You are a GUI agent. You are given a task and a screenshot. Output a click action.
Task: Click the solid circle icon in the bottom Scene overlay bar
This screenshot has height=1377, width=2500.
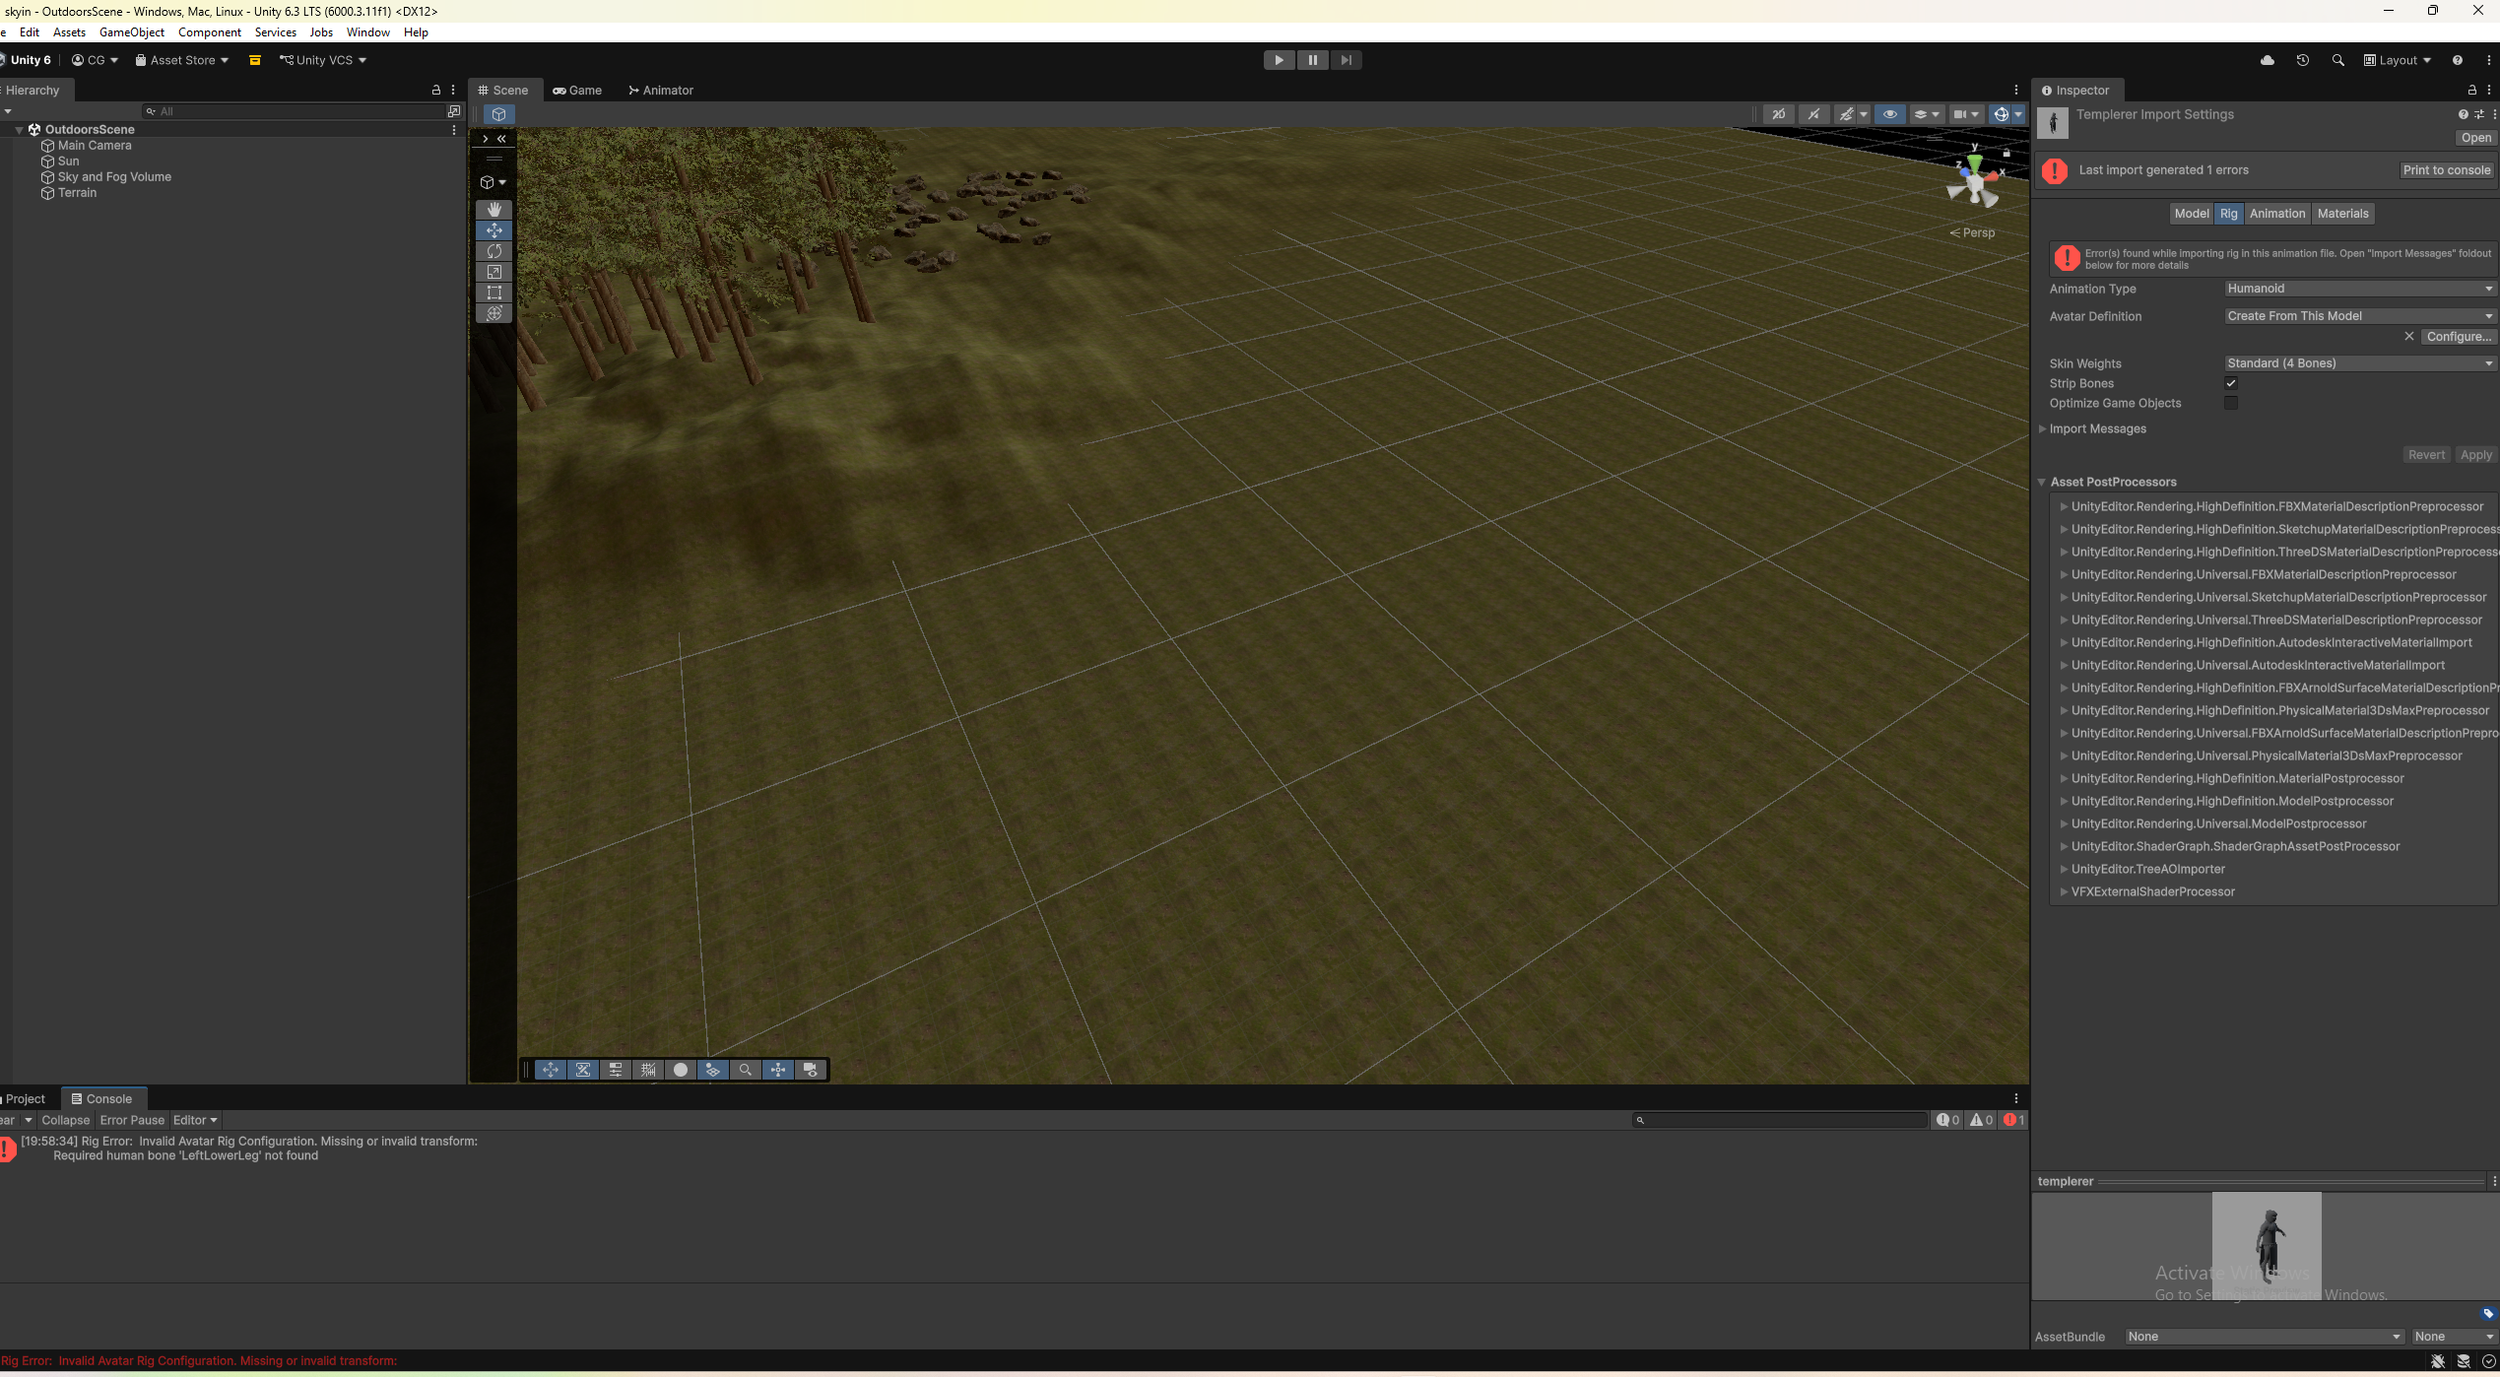[x=681, y=1070]
